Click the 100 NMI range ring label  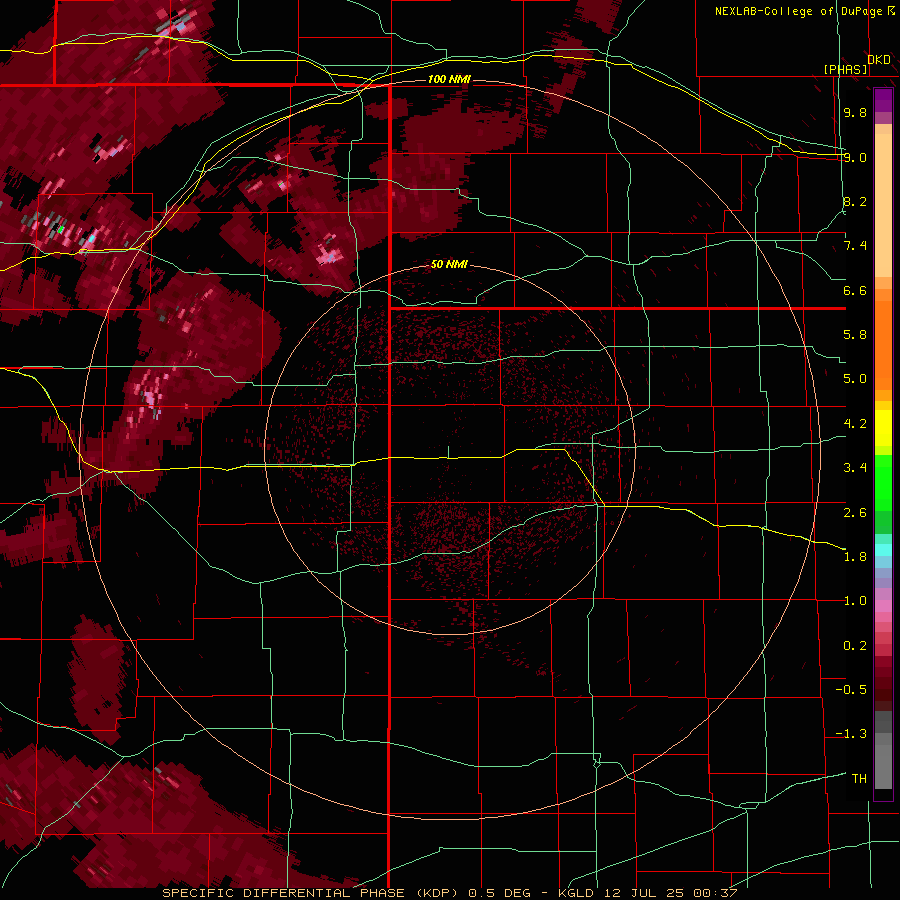449,79
